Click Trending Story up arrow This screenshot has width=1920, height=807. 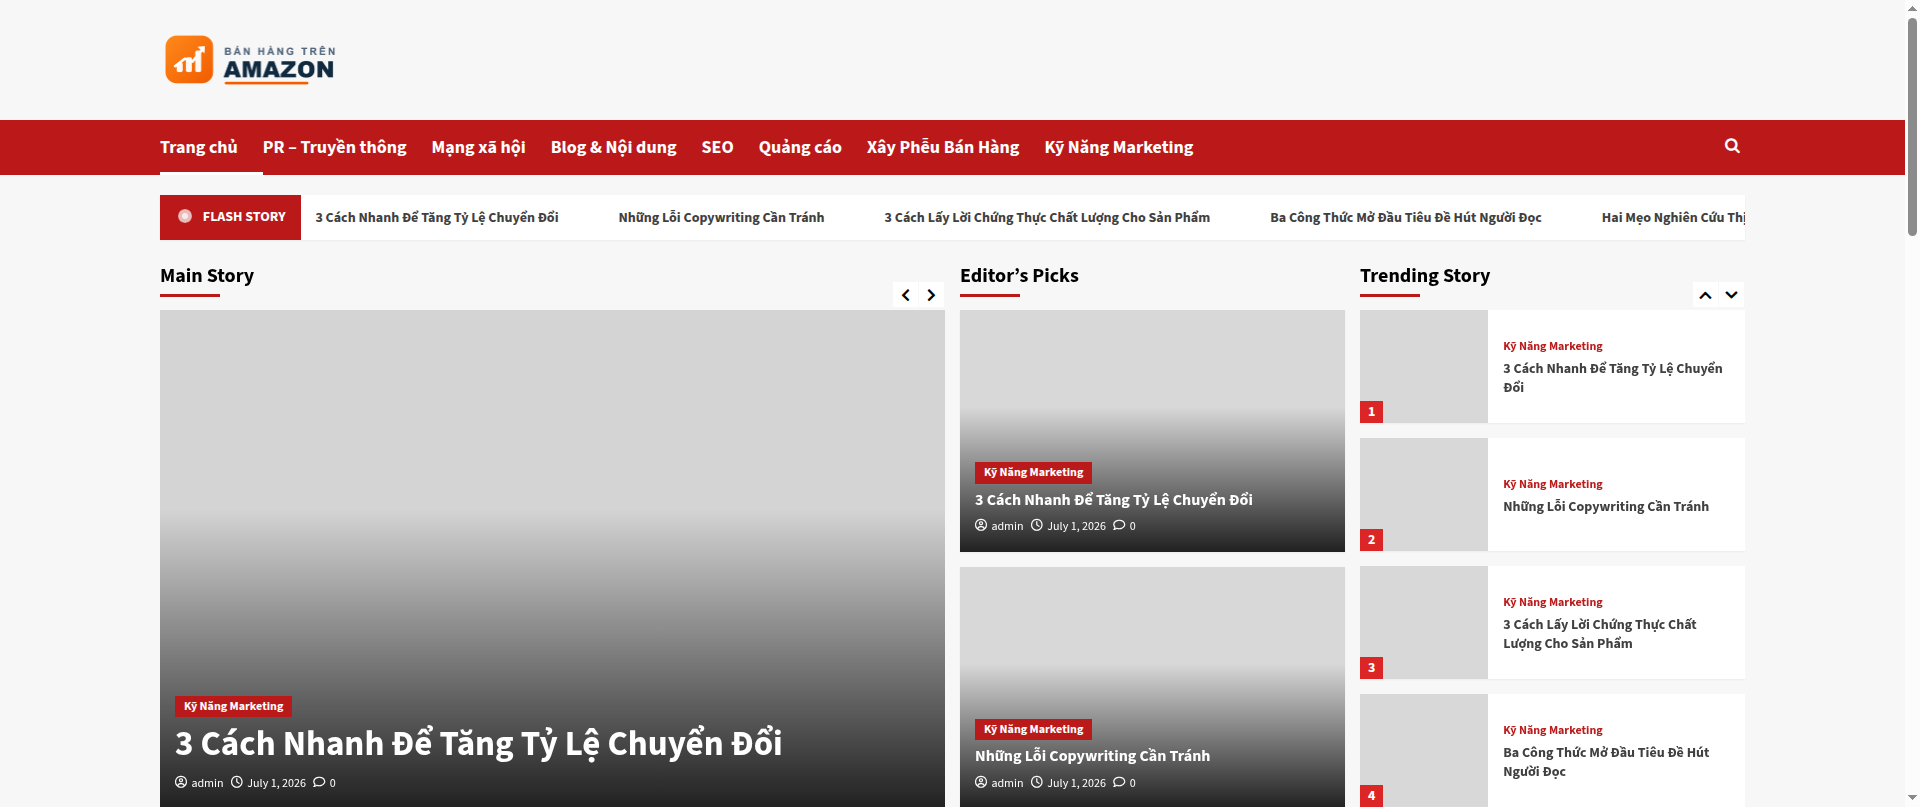pyautogui.click(x=1706, y=295)
